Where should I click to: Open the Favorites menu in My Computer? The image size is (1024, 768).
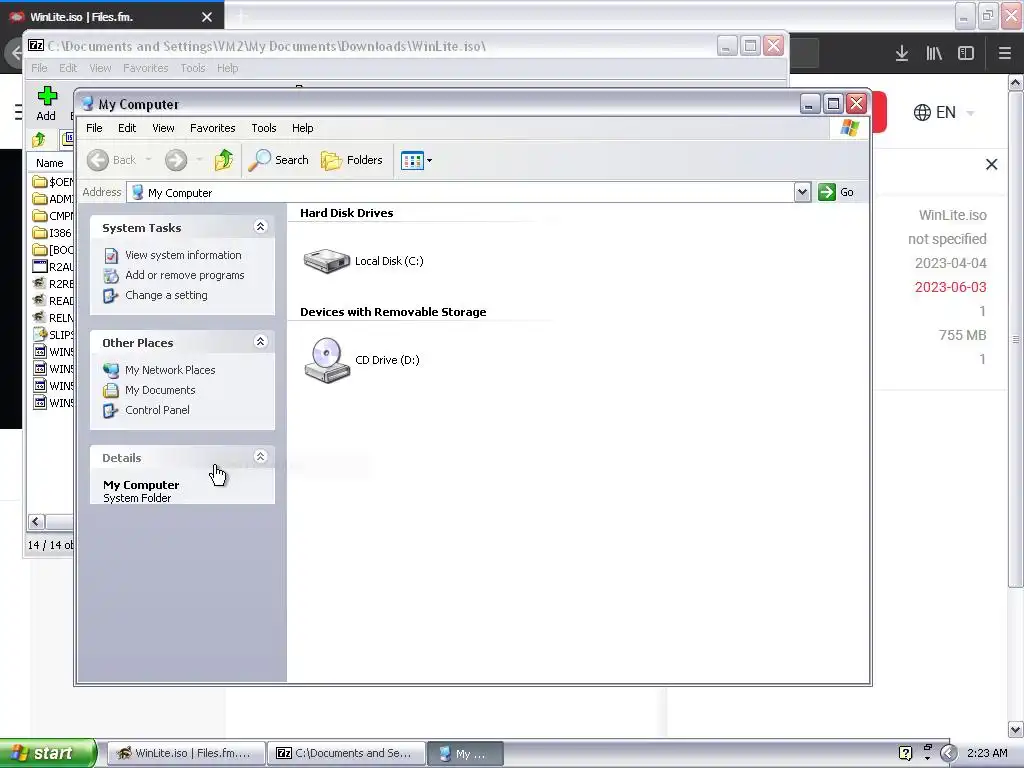(212, 128)
